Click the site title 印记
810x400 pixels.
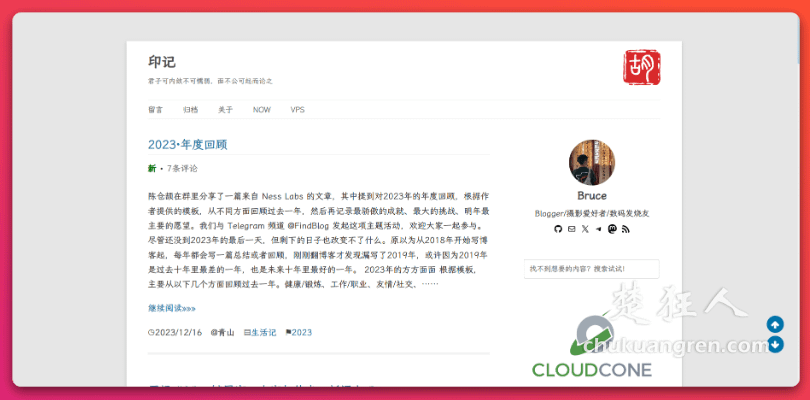coord(162,62)
